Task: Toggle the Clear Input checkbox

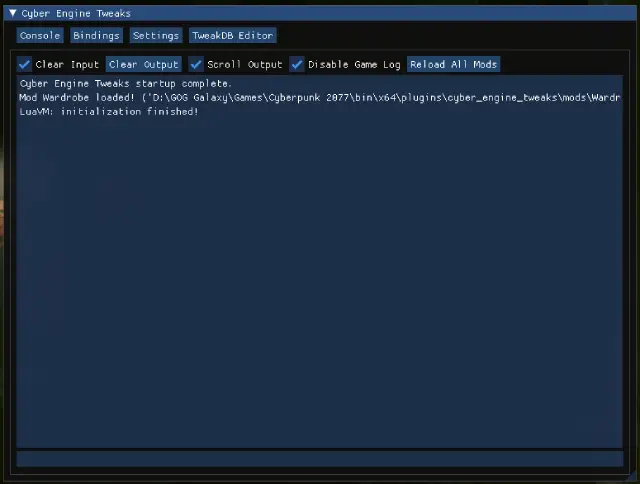Action: click(24, 64)
